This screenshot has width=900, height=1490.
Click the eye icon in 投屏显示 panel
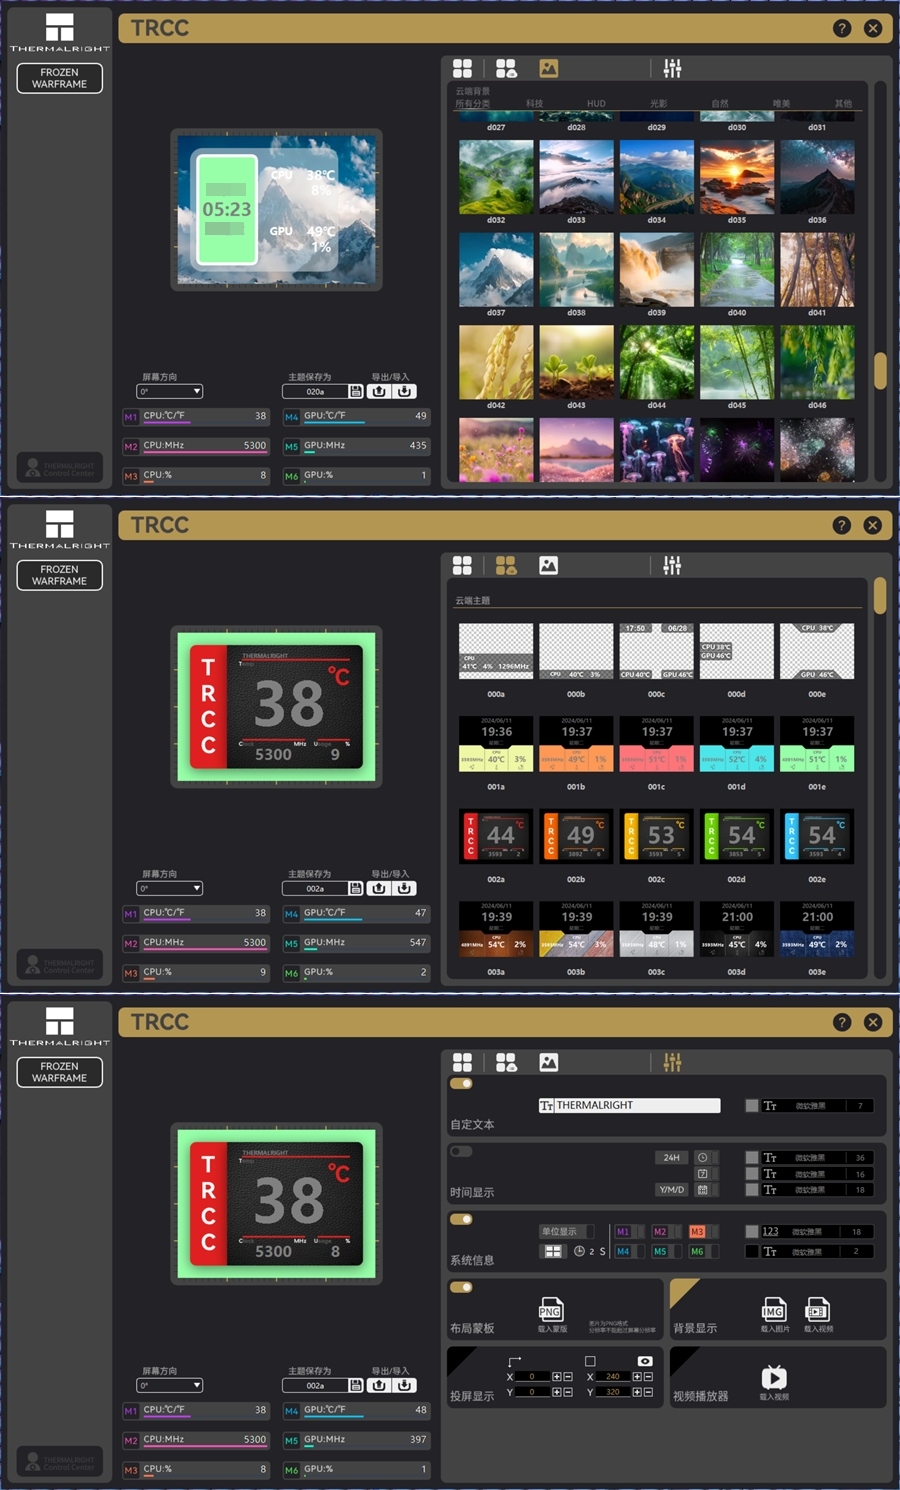(x=645, y=1361)
